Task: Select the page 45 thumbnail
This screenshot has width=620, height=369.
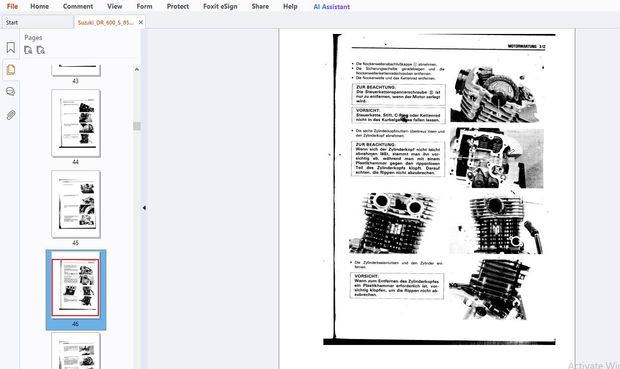Action: (x=76, y=204)
